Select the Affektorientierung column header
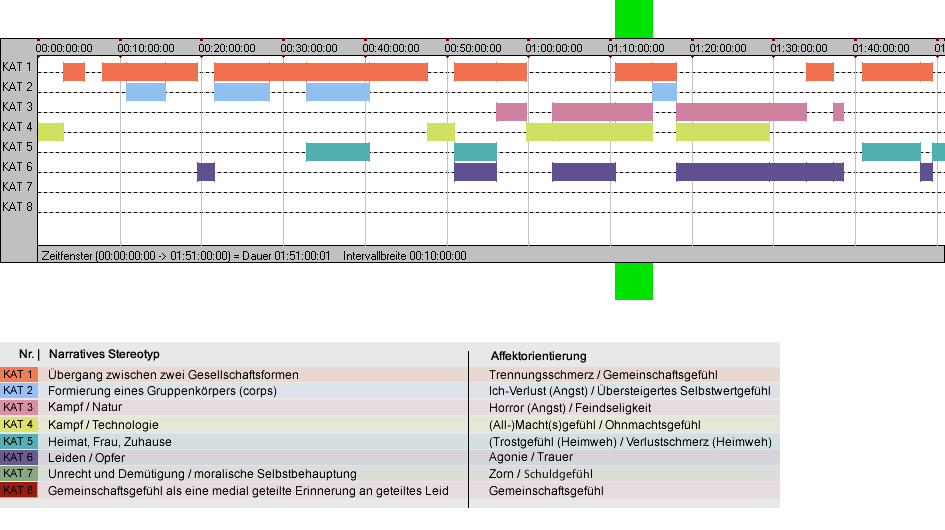The width and height of the screenshot is (945, 530). click(x=538, y=356)
